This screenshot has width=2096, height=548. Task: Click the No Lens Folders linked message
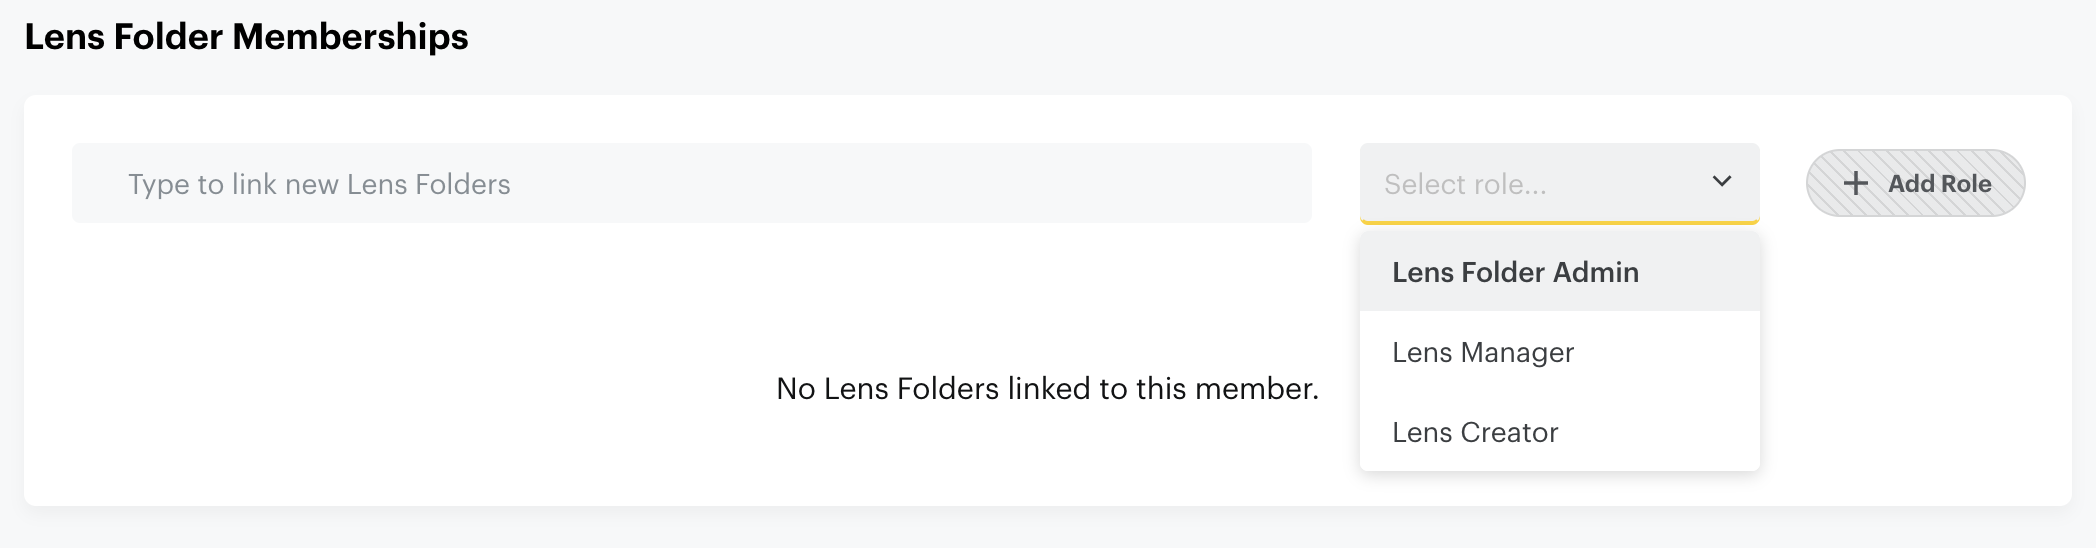tap(1047, 388)
